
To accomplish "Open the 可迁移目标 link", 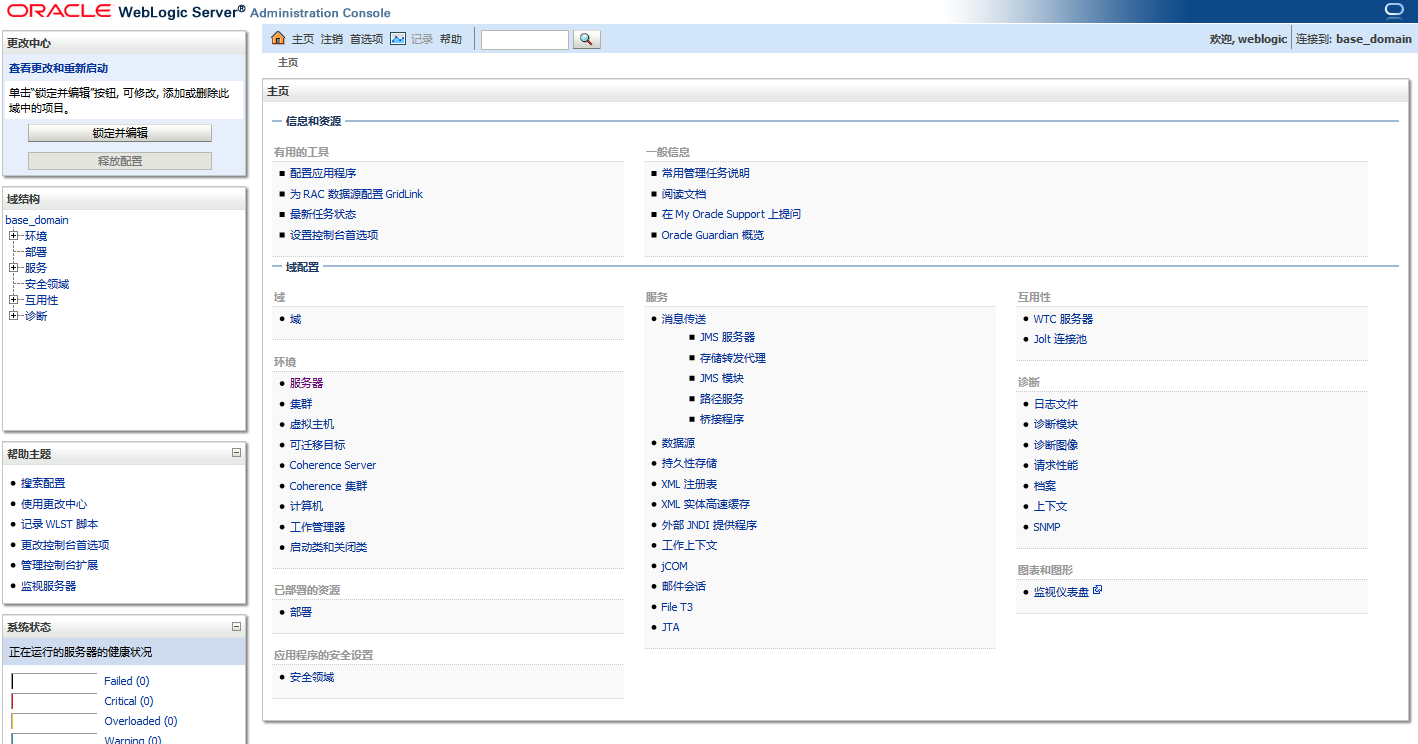I will tap(317, 445).
